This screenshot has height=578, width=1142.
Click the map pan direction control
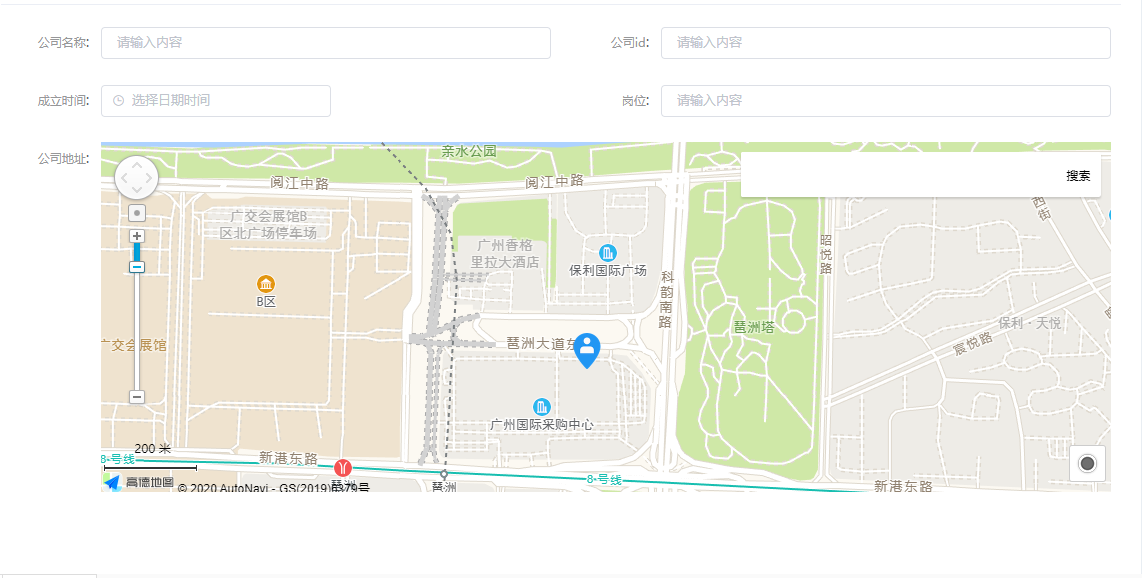pos(136,178)
